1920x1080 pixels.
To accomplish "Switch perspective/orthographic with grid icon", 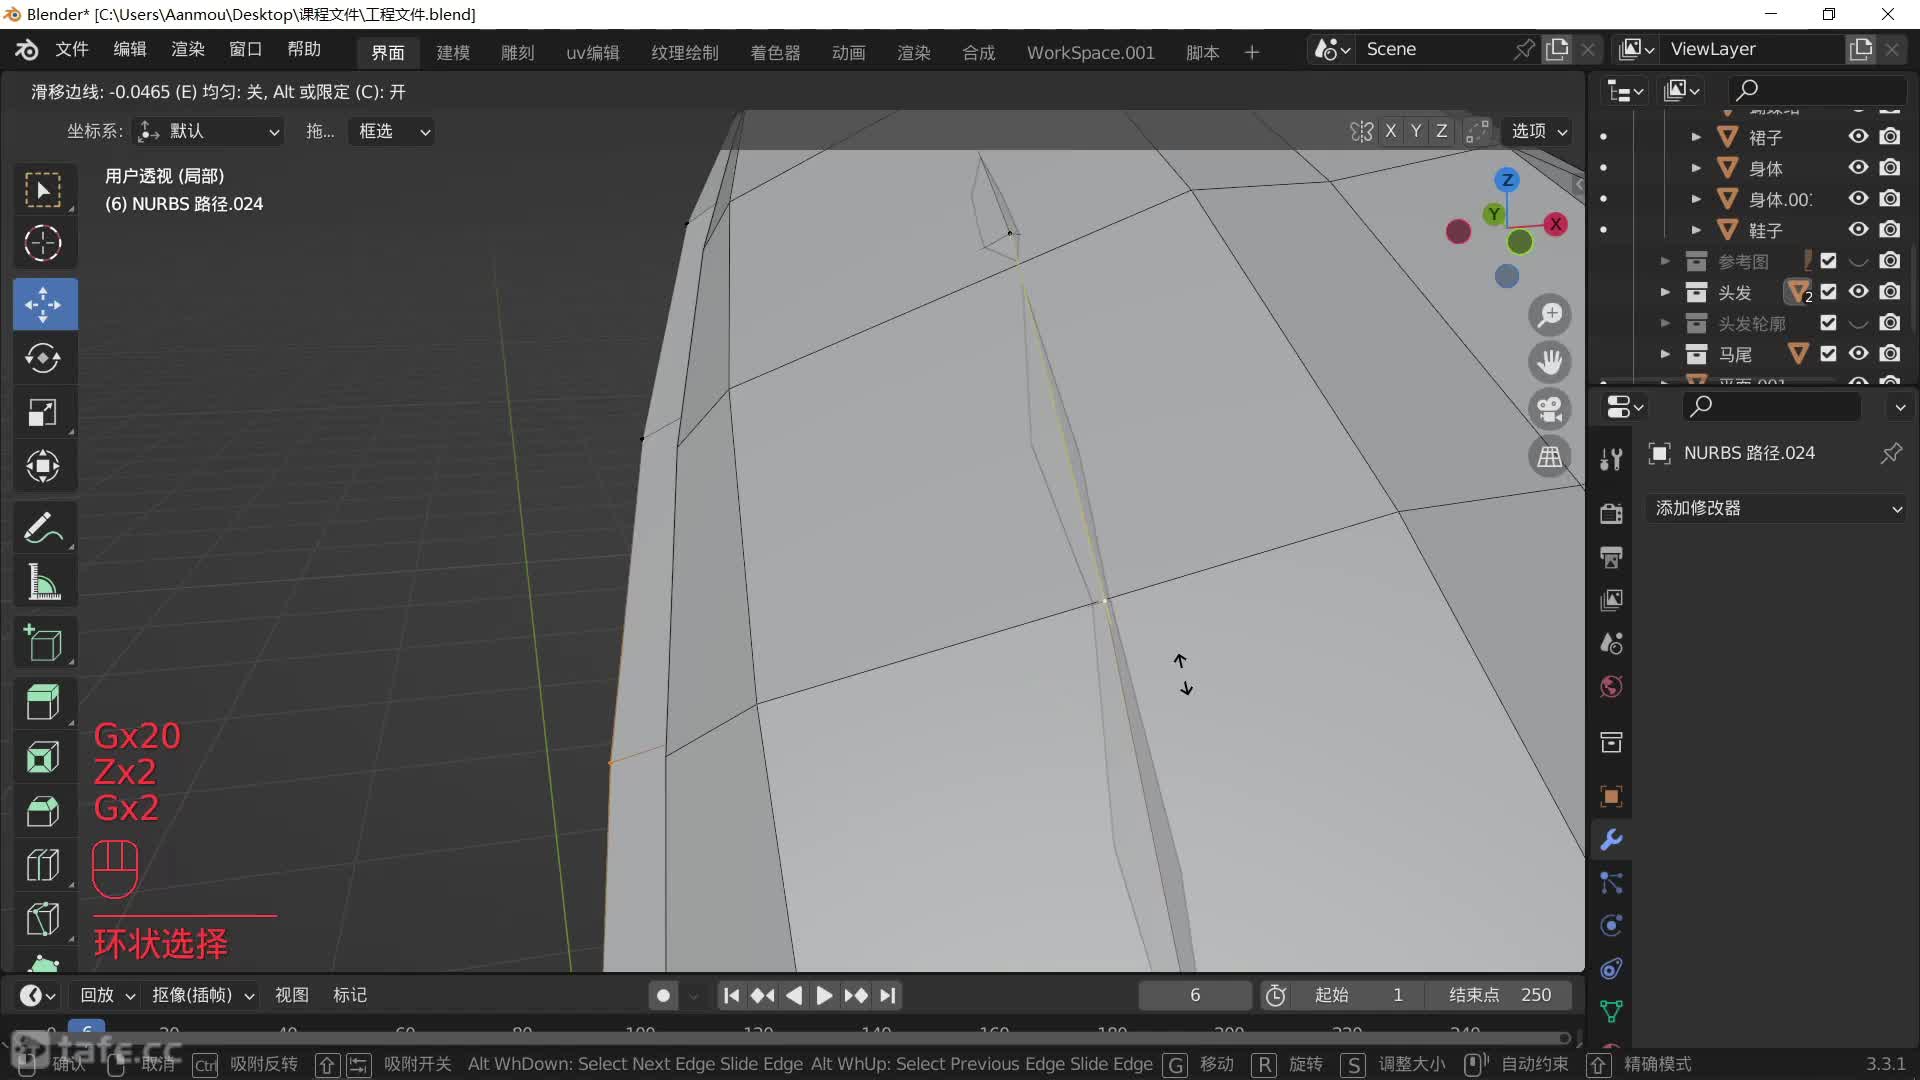I will (1550, 457).
